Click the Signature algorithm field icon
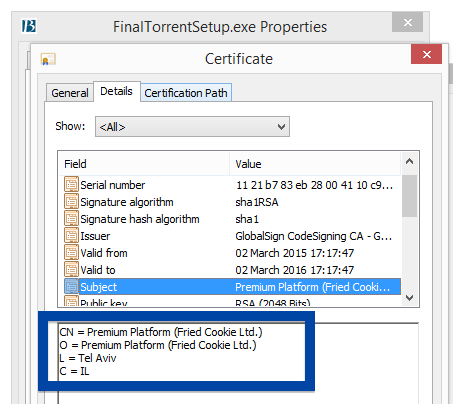This screenshot has width=453, height=404. click(71, 202)
